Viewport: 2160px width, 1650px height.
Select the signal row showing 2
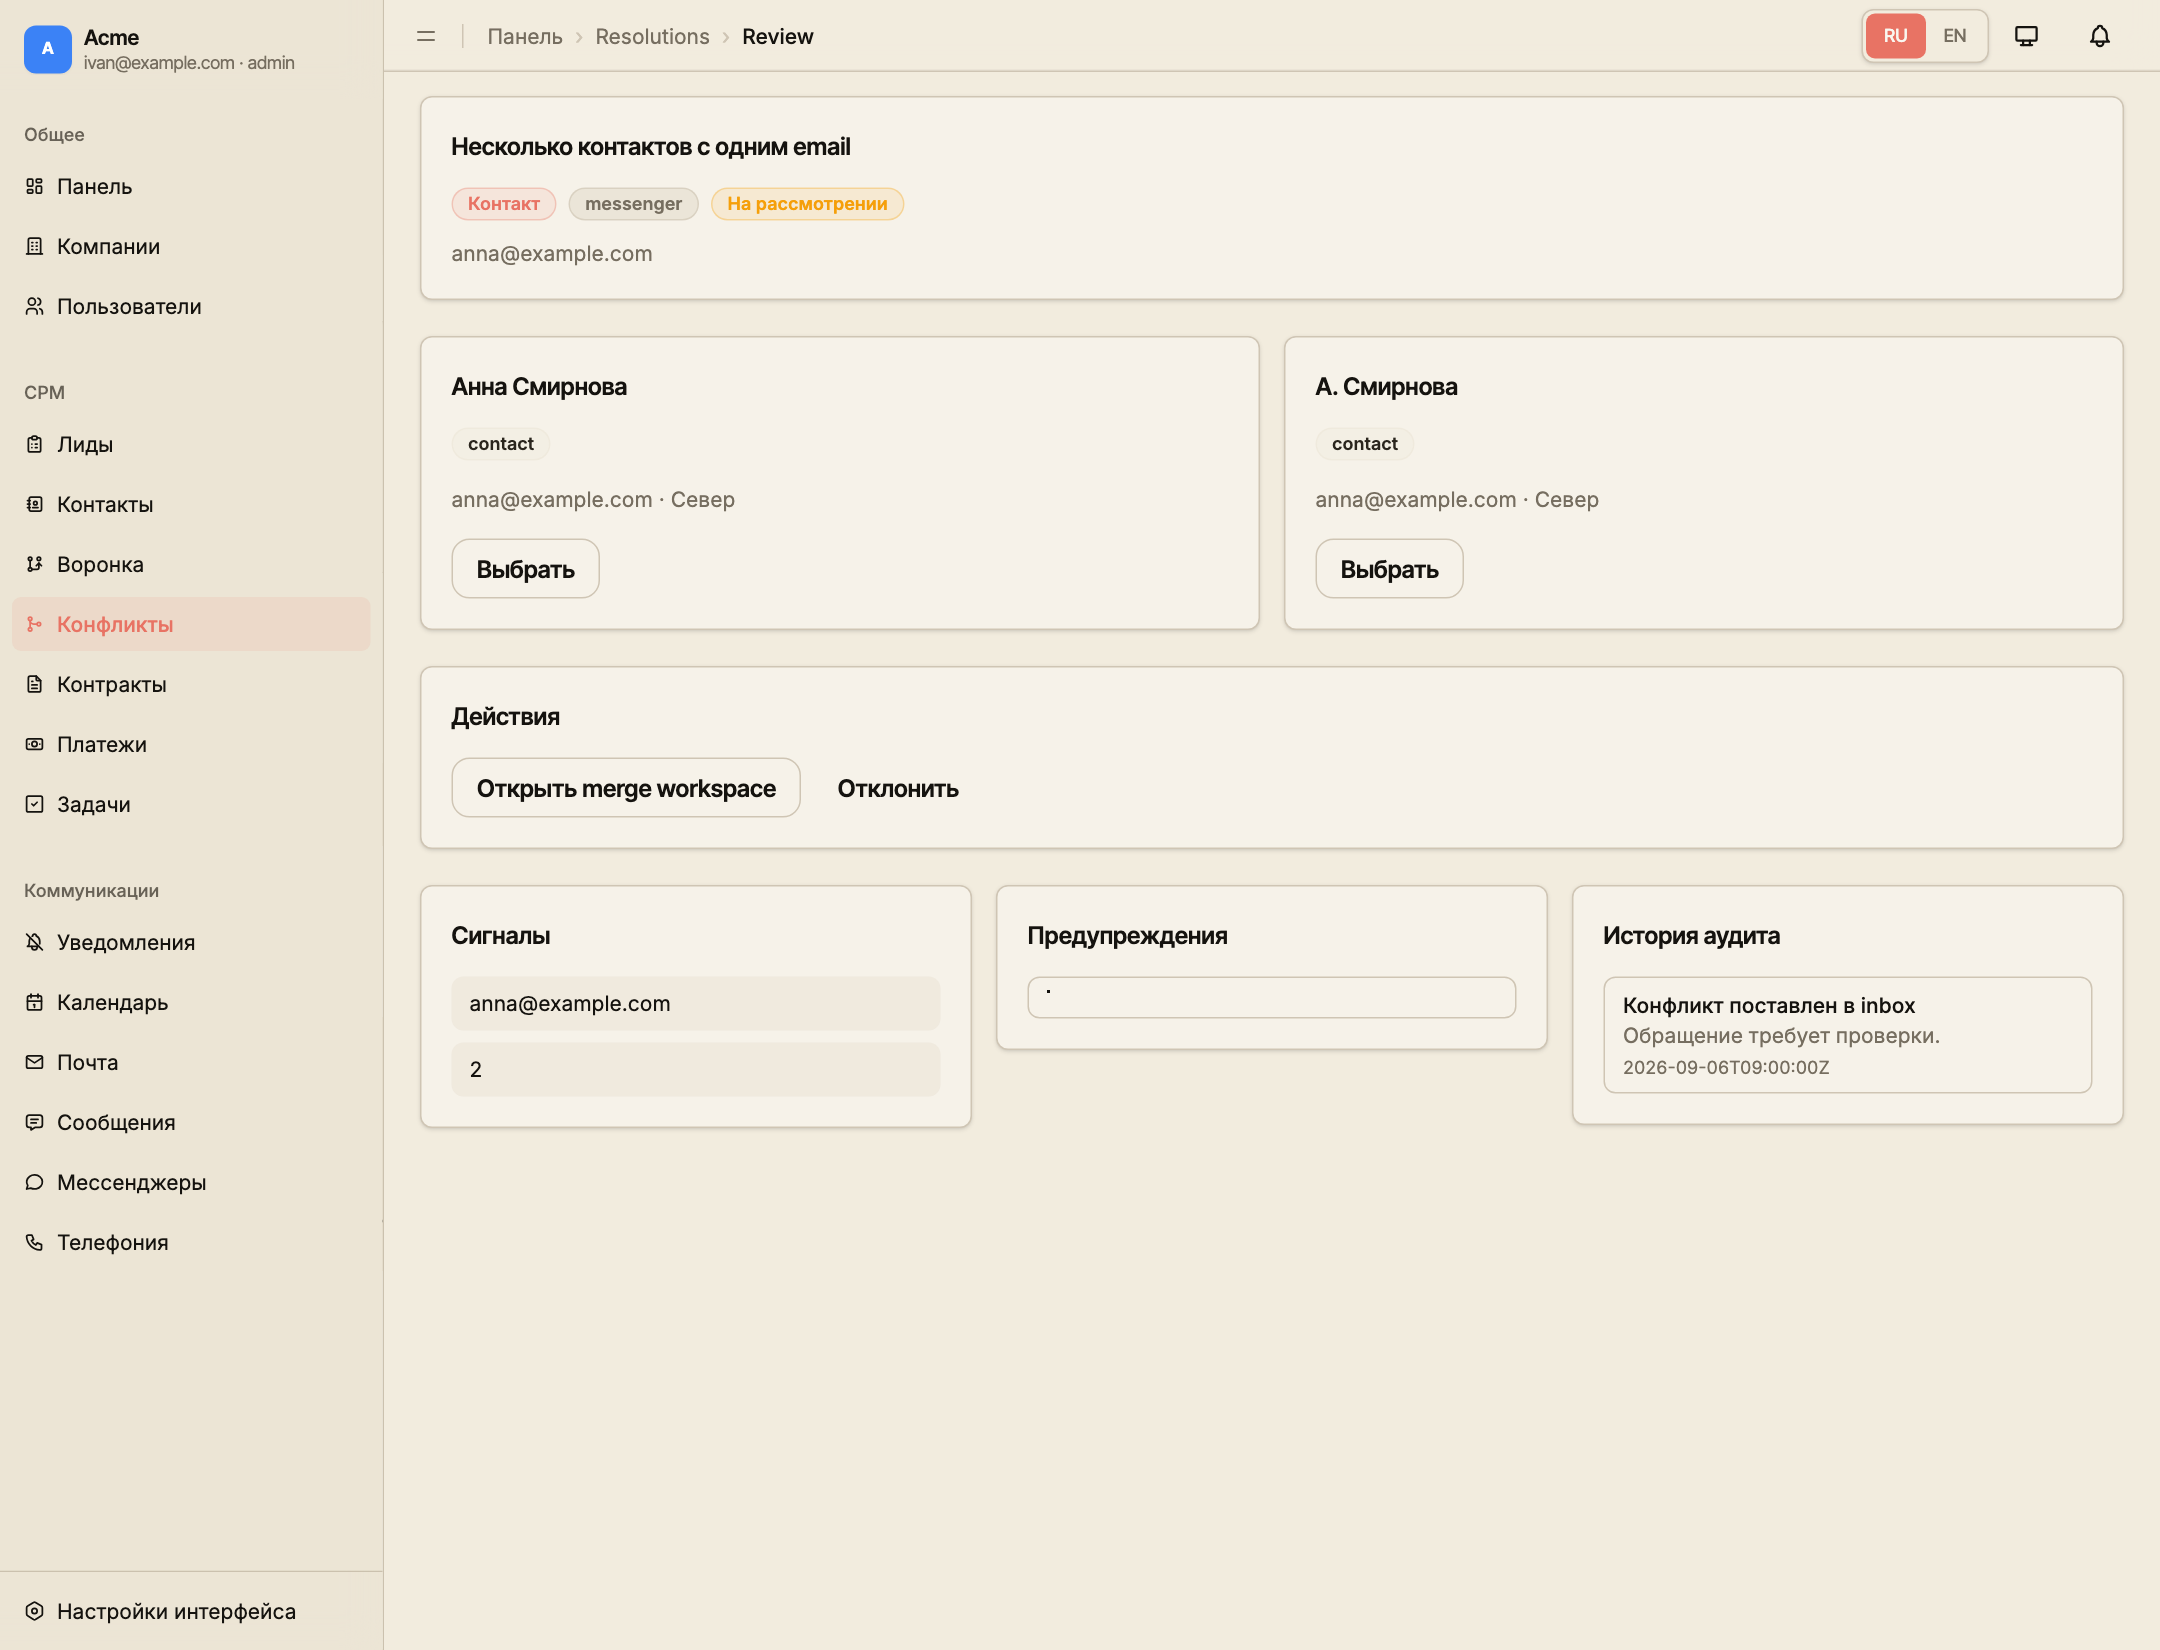coord(696,1070)
